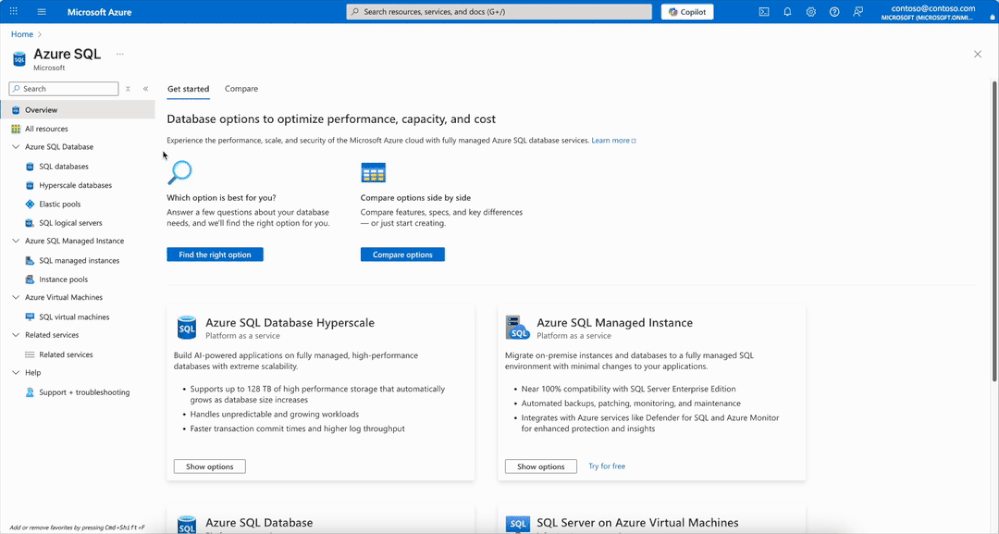999x534 pixels.
Task: Click the Support + troubleshooting person icon
Action: 29,392
